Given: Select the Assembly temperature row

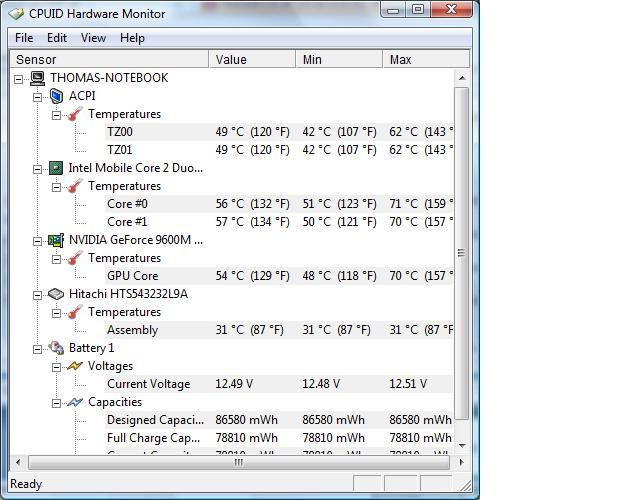Looking at the screenshot, I should [x=278, y=330].
